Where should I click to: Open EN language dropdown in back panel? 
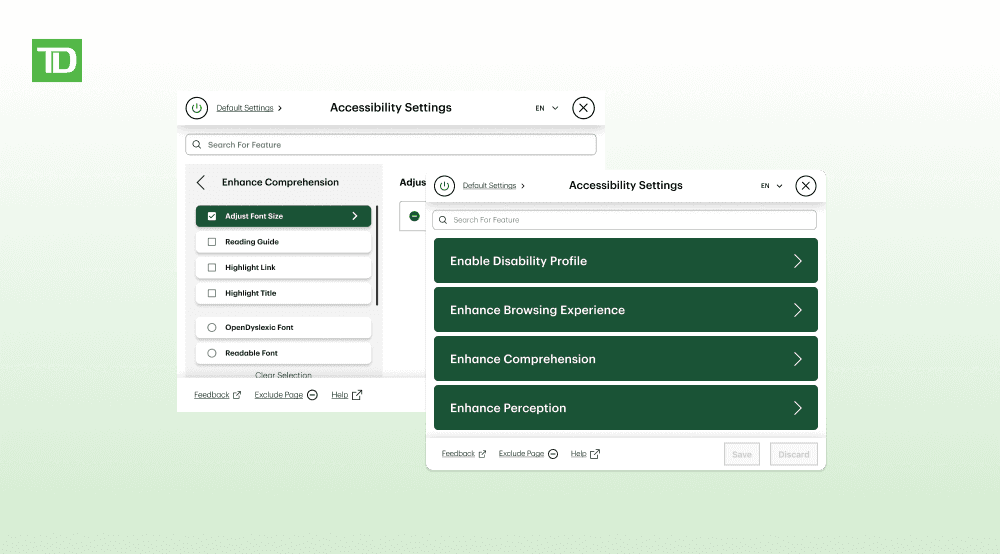(547, 108)
